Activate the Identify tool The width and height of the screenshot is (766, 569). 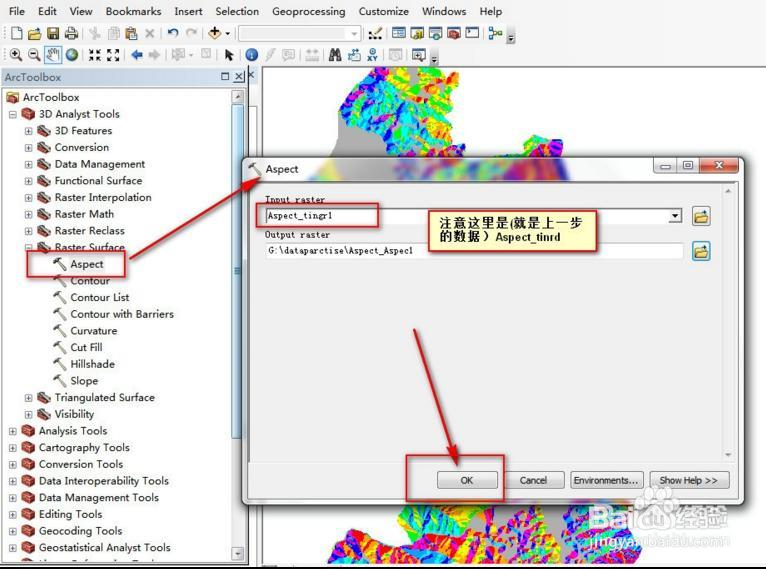tap(252, 55)
